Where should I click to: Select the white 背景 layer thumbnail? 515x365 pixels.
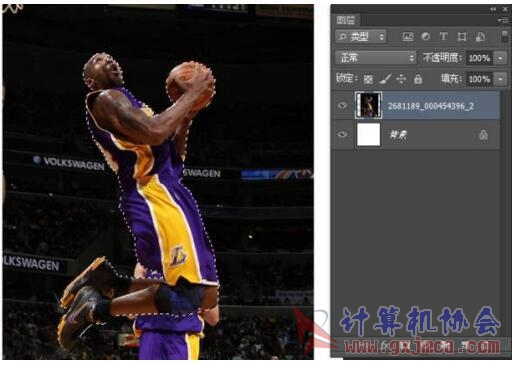pos(368,135)
